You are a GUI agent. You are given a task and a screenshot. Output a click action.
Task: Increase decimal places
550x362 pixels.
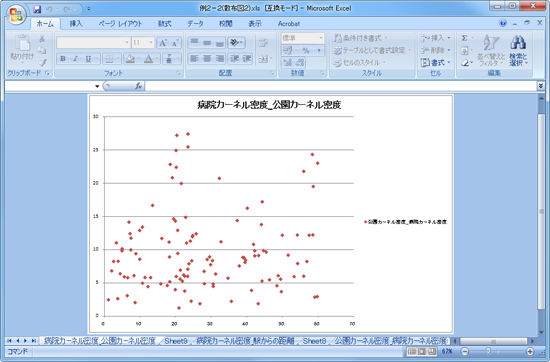(288, 63)
